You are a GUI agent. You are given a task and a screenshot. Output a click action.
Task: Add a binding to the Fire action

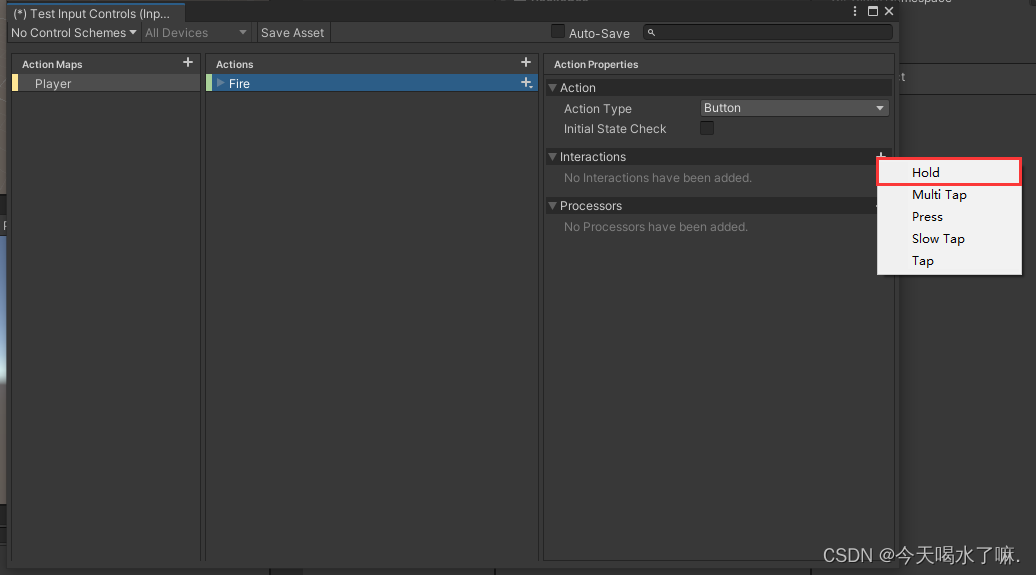click(x=527, y=83)
